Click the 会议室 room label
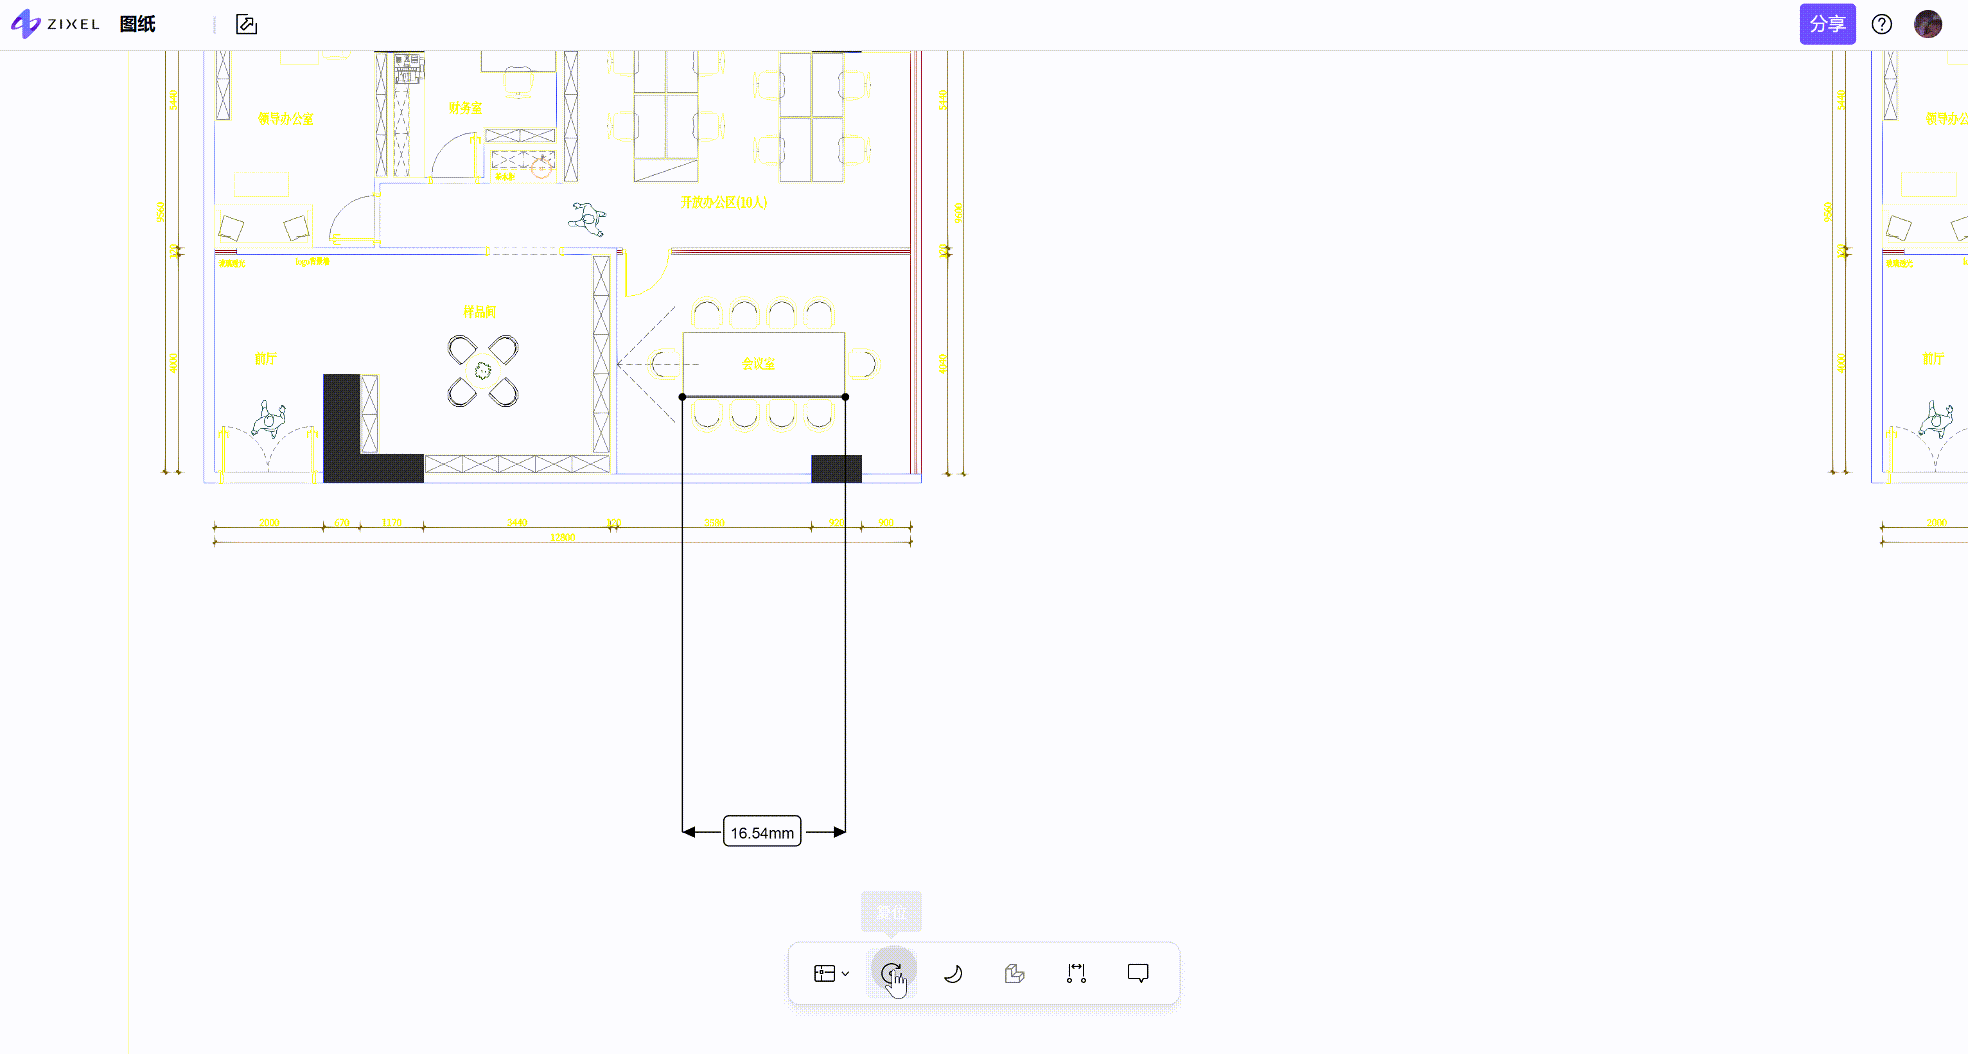Image resolution: width=1968 pixels, height=1054 pixels. coord(758,364)
